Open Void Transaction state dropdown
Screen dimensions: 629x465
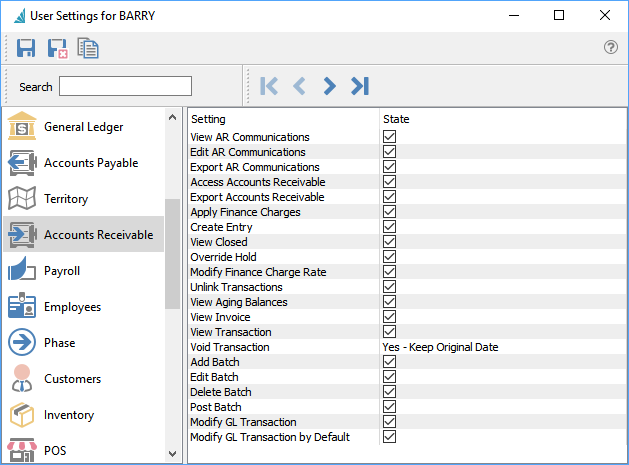coord(440,347)
